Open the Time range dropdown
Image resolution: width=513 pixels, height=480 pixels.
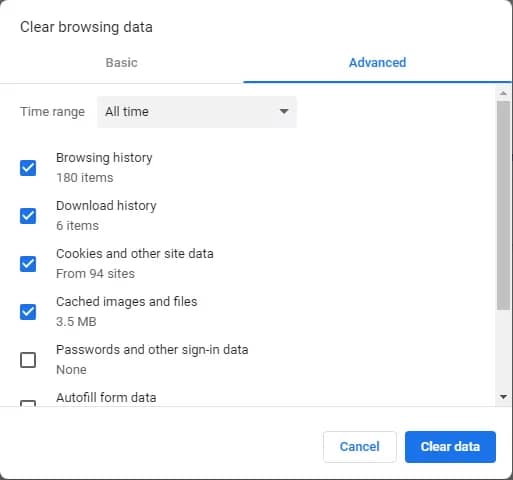pyautogui.click(x=197, y=112)
